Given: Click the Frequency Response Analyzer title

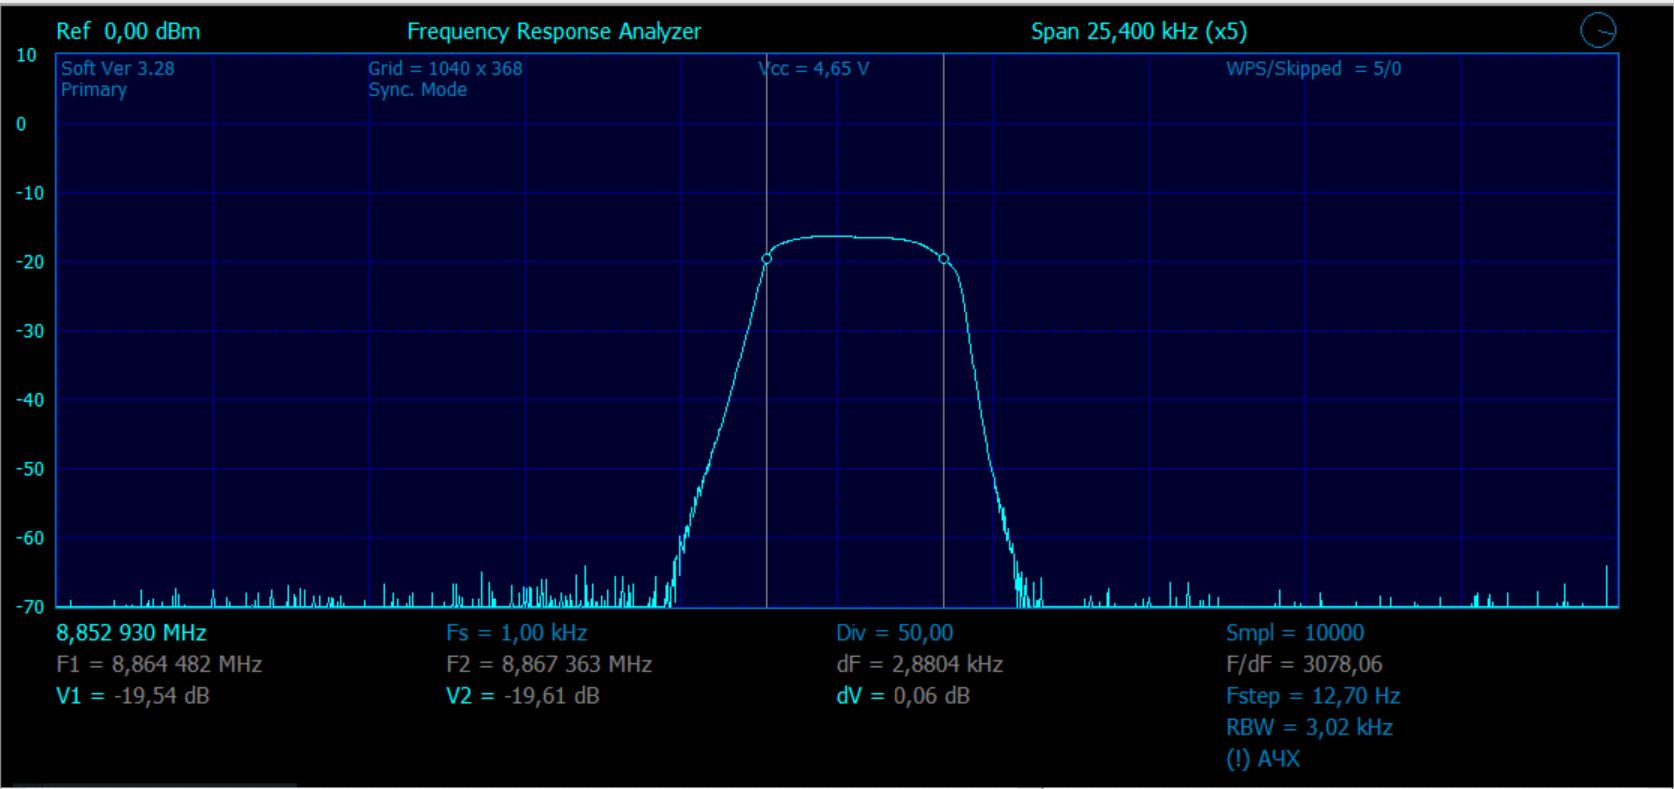Looking at the screenshot, I should tap(554, 32).
